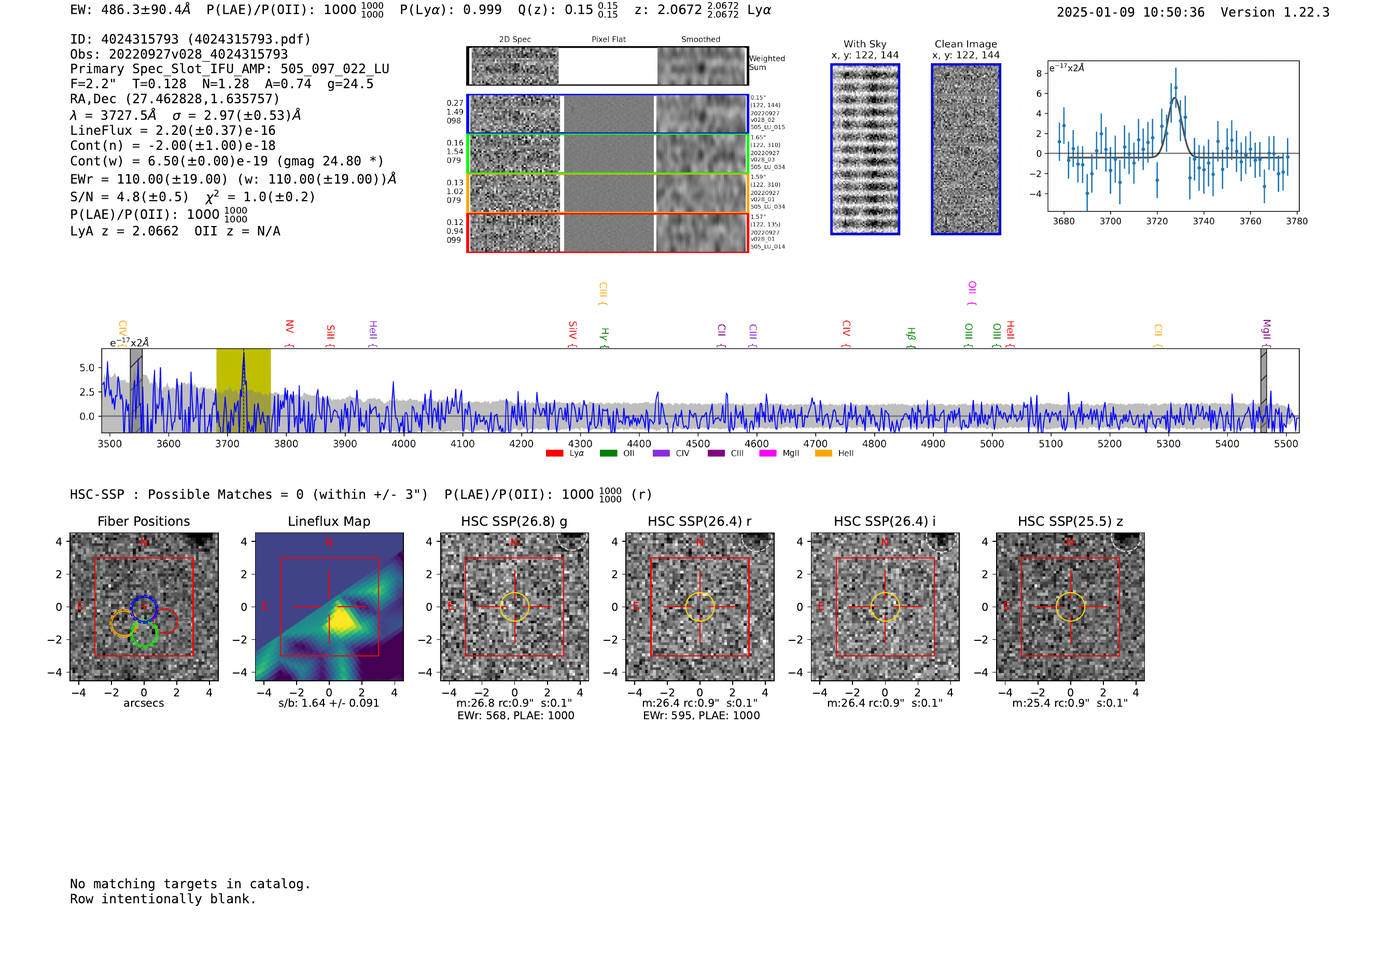This screenshot has height=953, width=1400.
Task: Click the MgII line marker near 5460
Action: (1265, 333)
